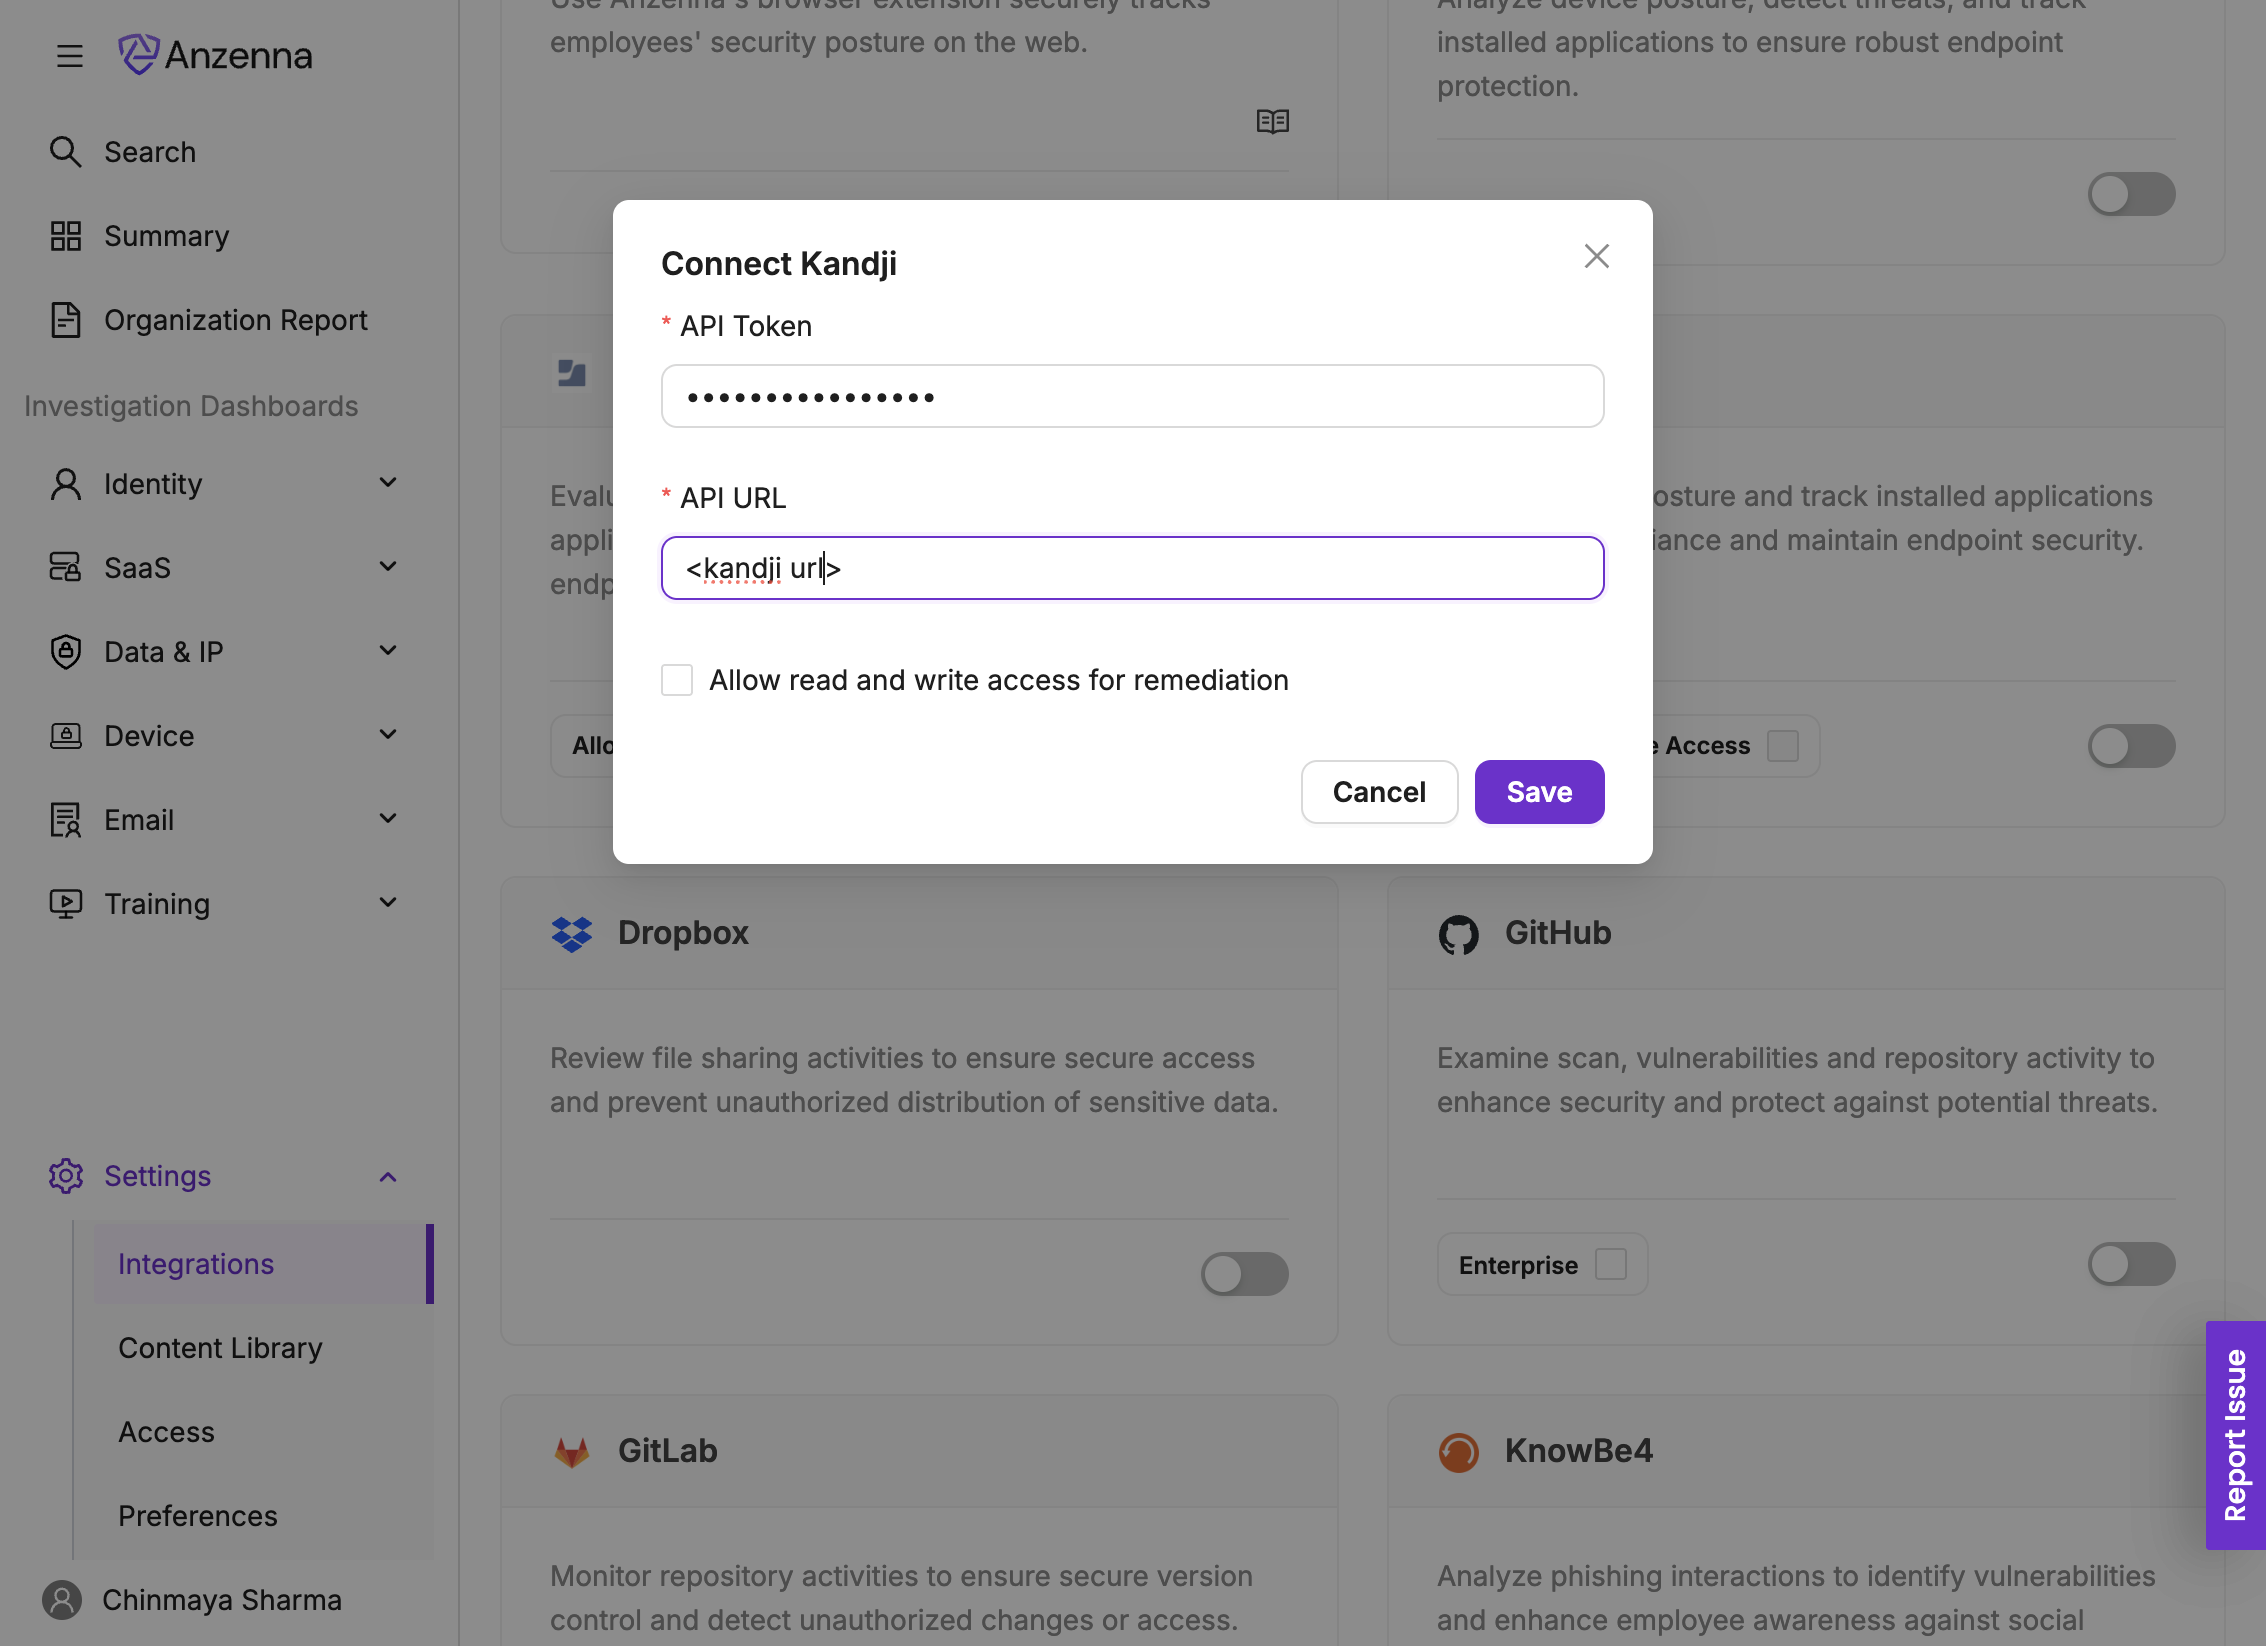Cancel the Connect Kandji dialog

pyautogui.click(x=1379, y=792)
